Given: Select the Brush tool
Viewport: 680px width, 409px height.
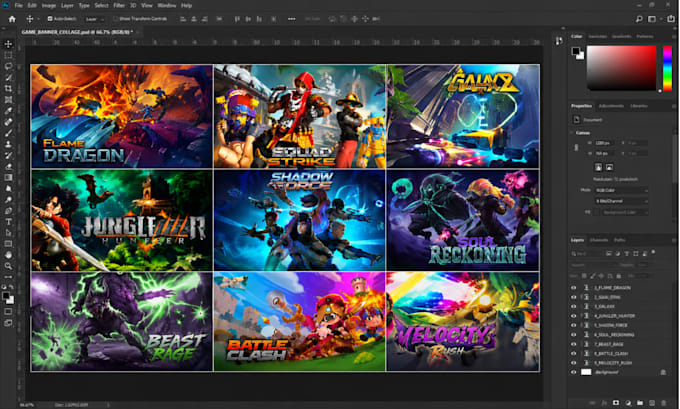Looking at the screenshot, I should (x=8, y=133).
